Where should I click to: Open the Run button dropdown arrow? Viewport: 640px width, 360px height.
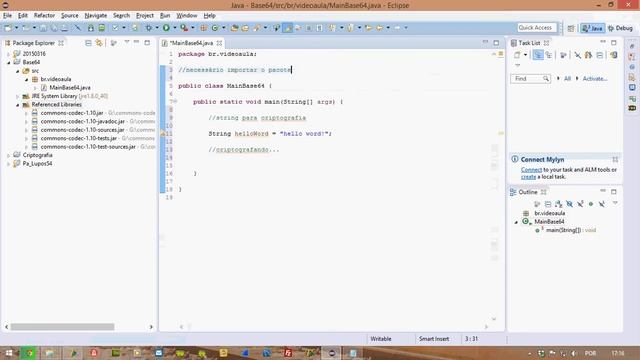click(175, 28)
